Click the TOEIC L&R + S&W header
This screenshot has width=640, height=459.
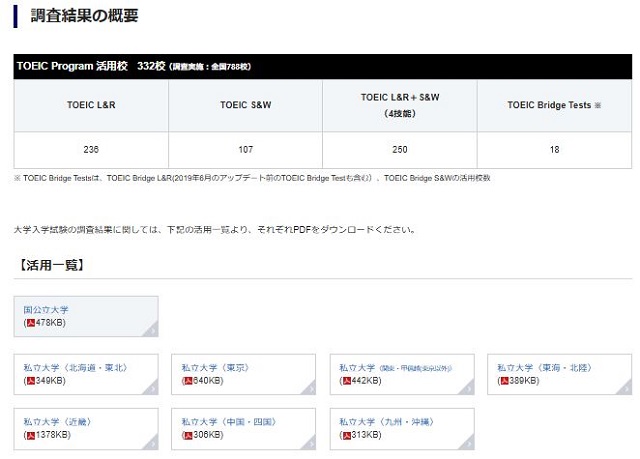[400, 105]
